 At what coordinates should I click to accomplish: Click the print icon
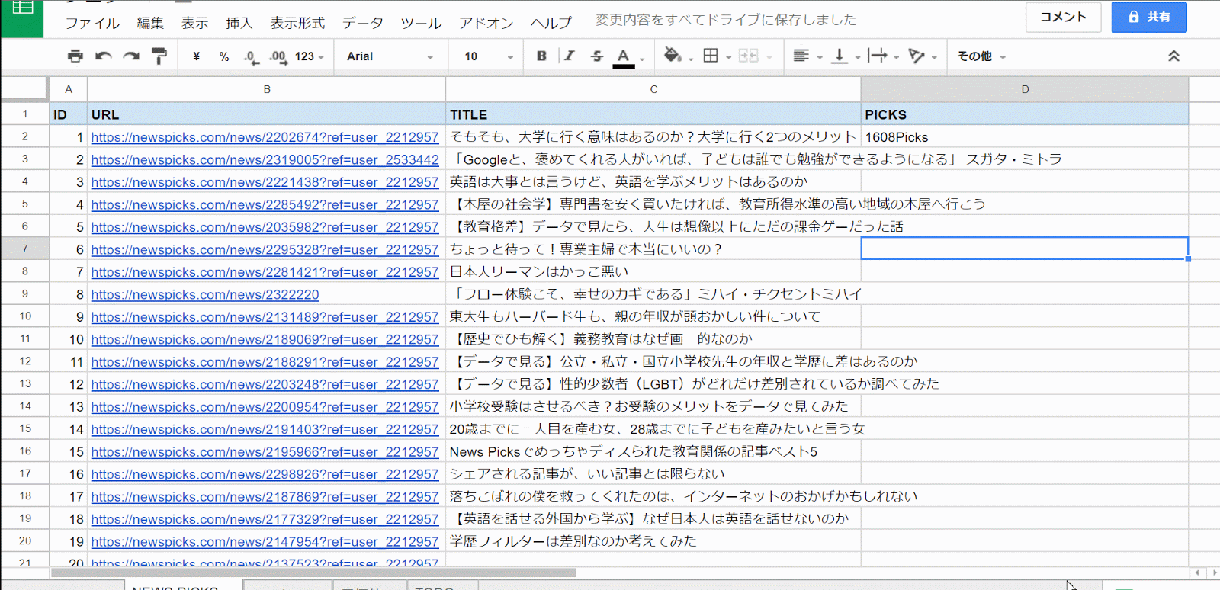pos(75,56)
